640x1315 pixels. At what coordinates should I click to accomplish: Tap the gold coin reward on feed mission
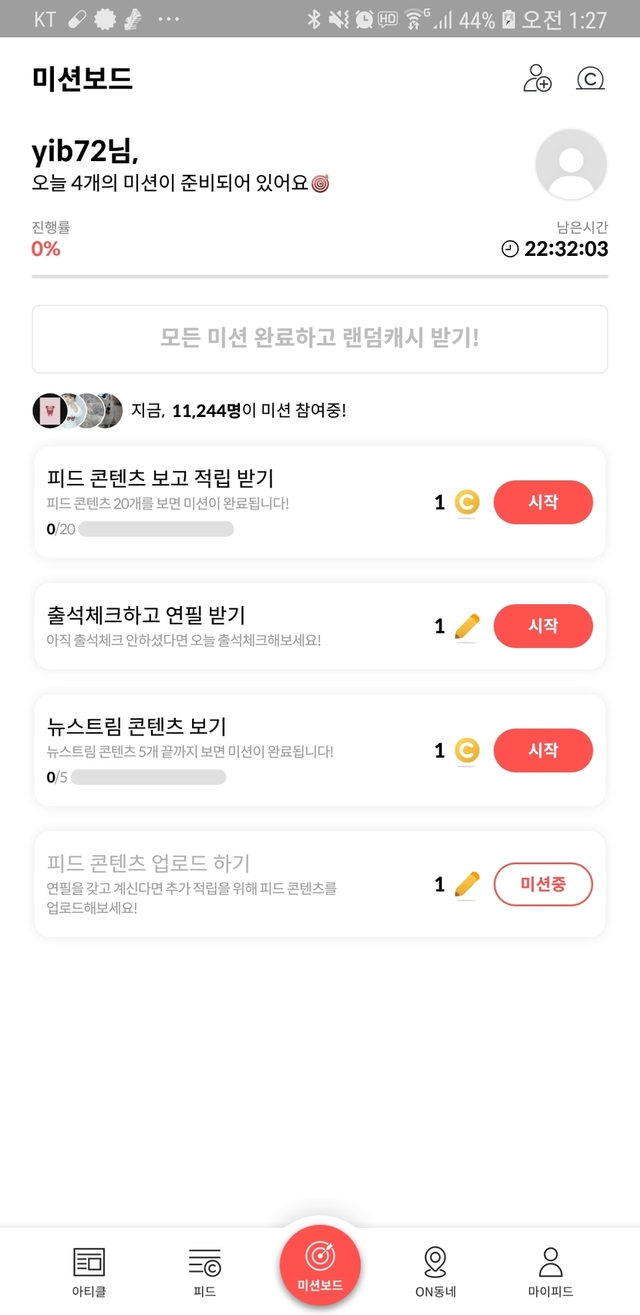[467, 502]
